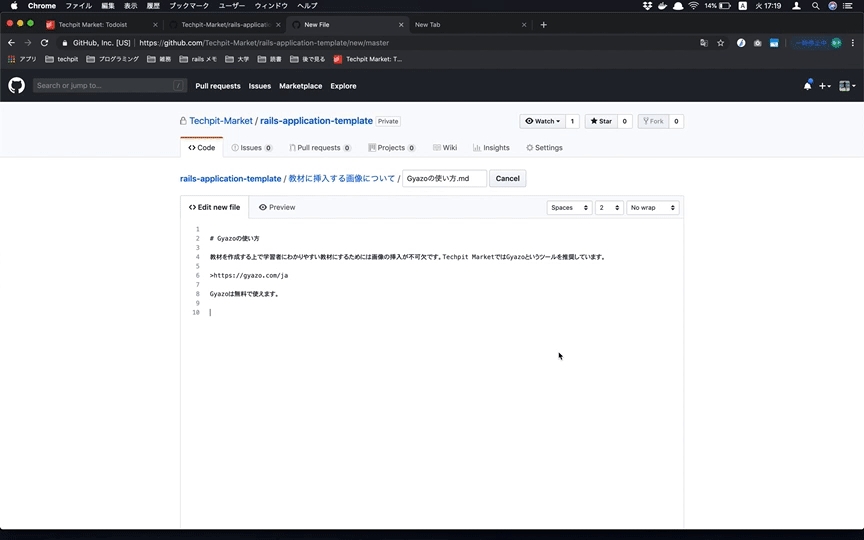Open a new Chrome tab with plus

543,24
